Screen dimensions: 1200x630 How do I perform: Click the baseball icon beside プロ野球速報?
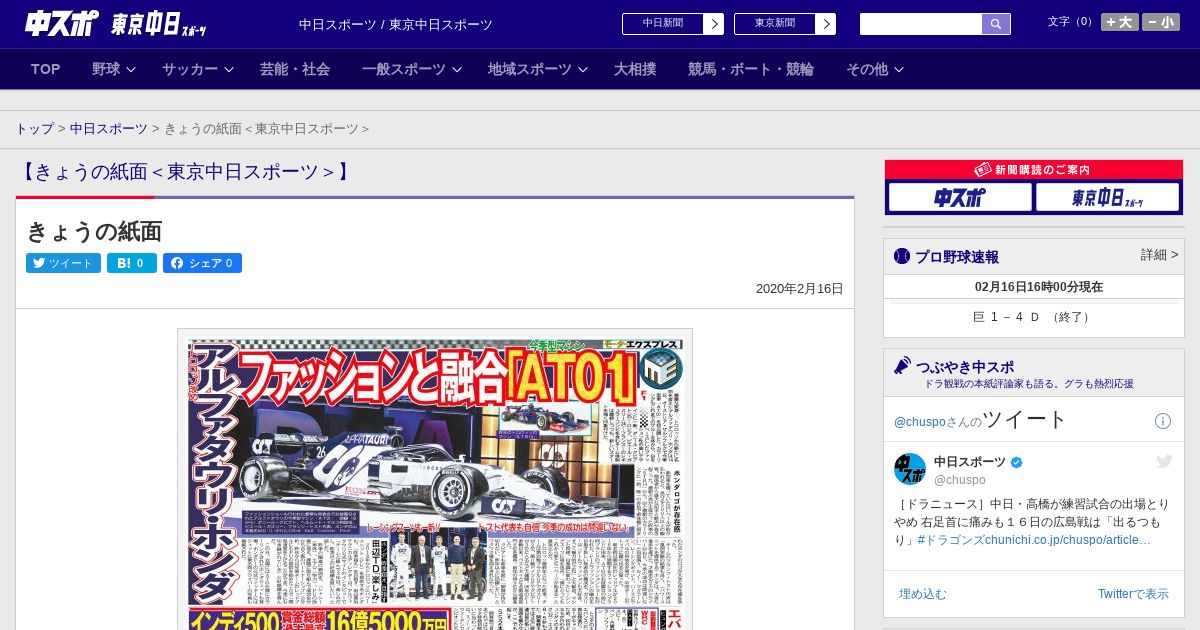[x=902, y=256]
